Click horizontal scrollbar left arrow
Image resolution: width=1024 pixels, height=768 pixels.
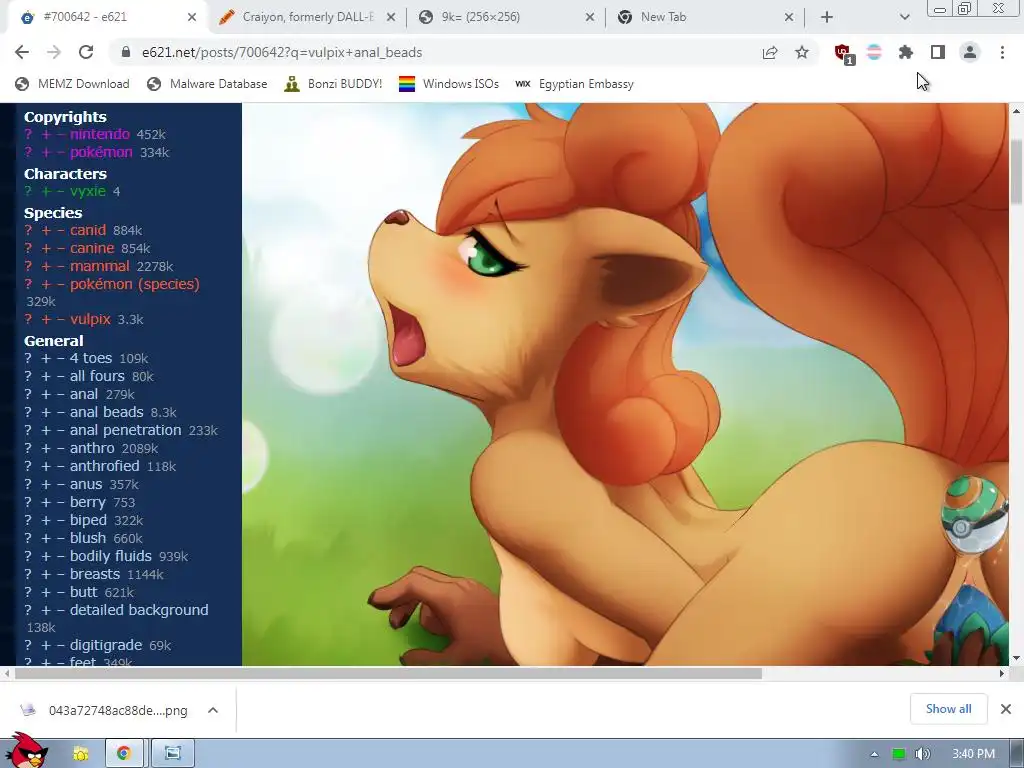7,673
